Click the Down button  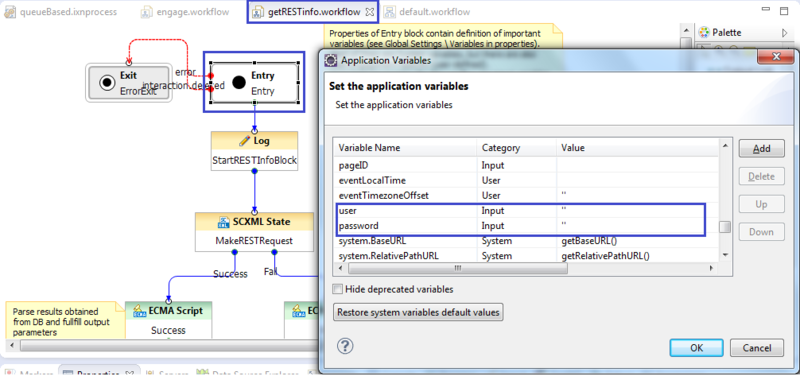click(x=762, y=232)
